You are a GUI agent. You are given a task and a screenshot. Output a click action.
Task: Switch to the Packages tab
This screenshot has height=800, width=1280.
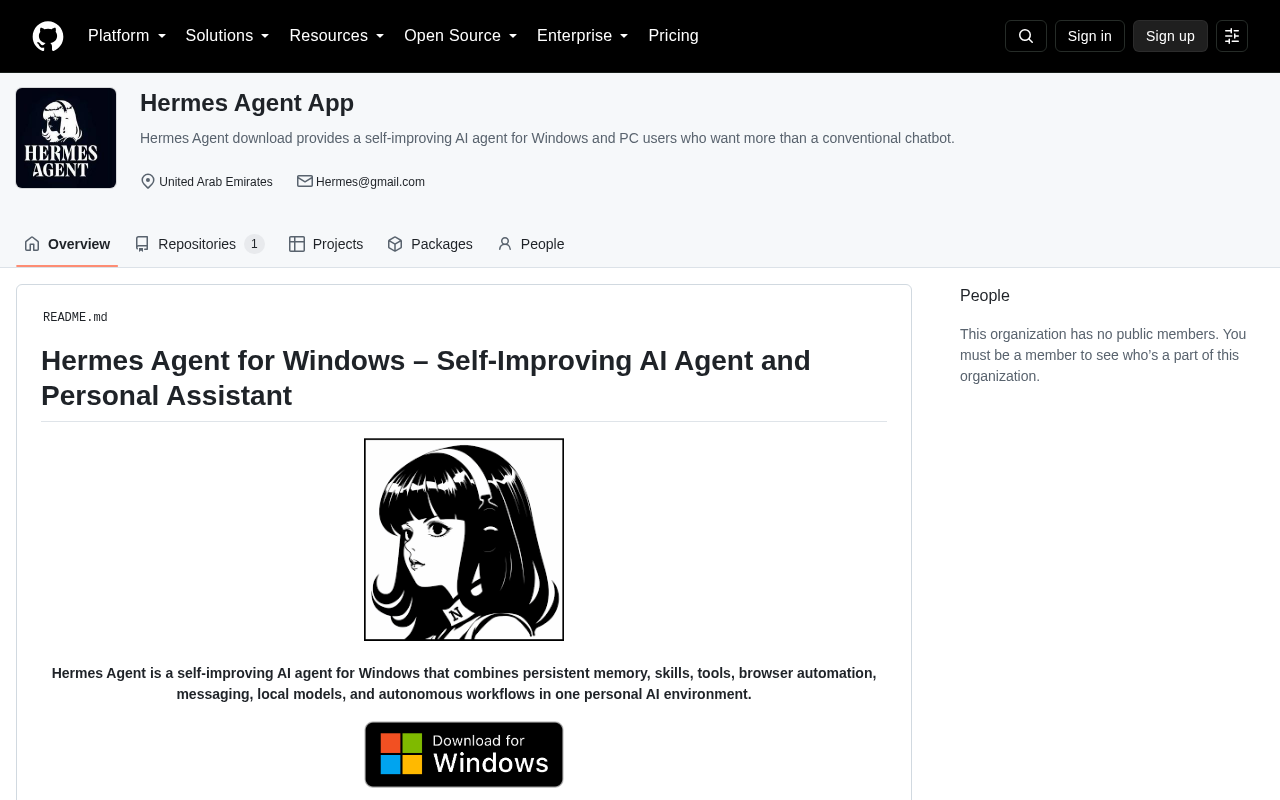coord(430,244)
